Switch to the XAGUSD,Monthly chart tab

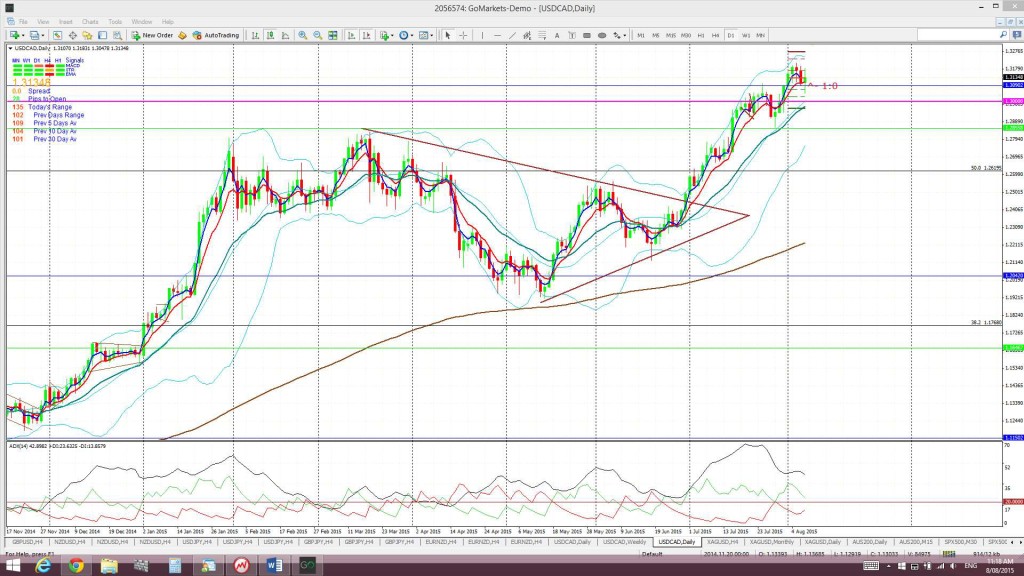pos(771,542)
